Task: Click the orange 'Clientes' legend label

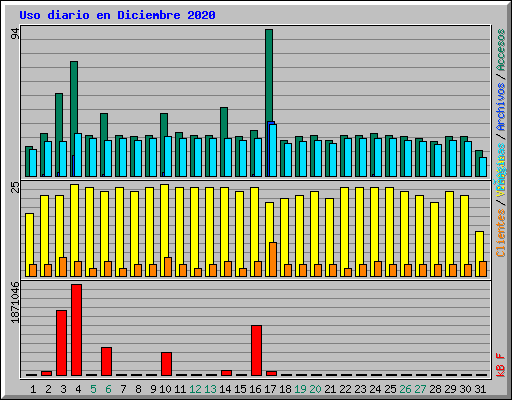Action: click(x=501, y=233)
